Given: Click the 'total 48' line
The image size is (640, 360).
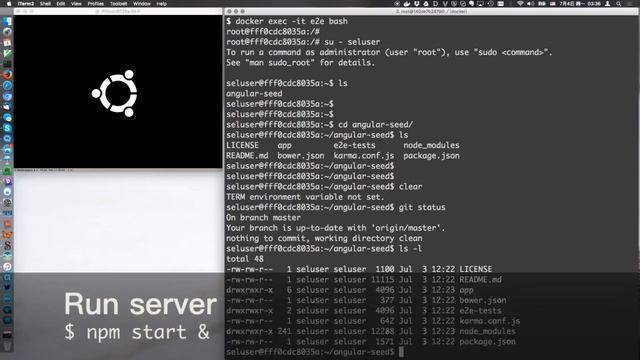Looking at the screenshot, I should tap(245, 259).
